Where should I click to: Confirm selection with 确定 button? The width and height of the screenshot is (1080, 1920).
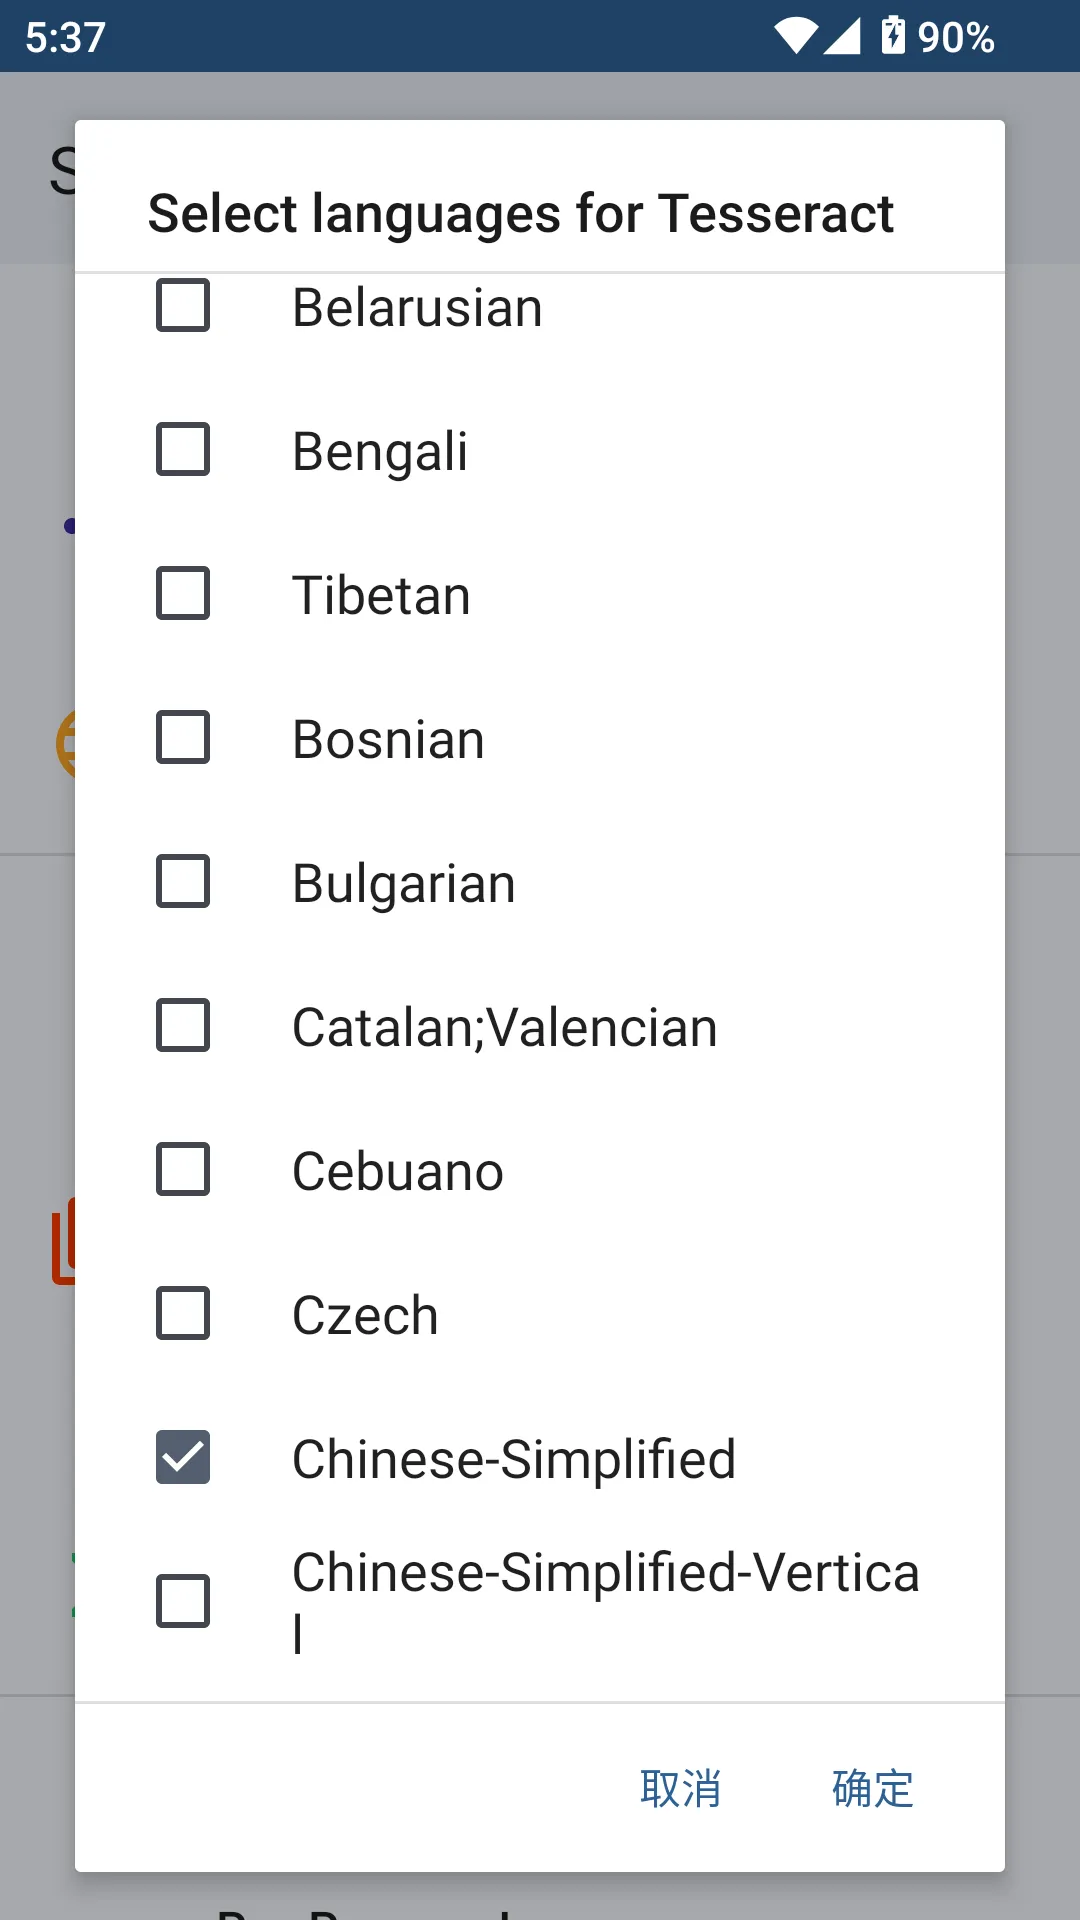[872, 1789]
